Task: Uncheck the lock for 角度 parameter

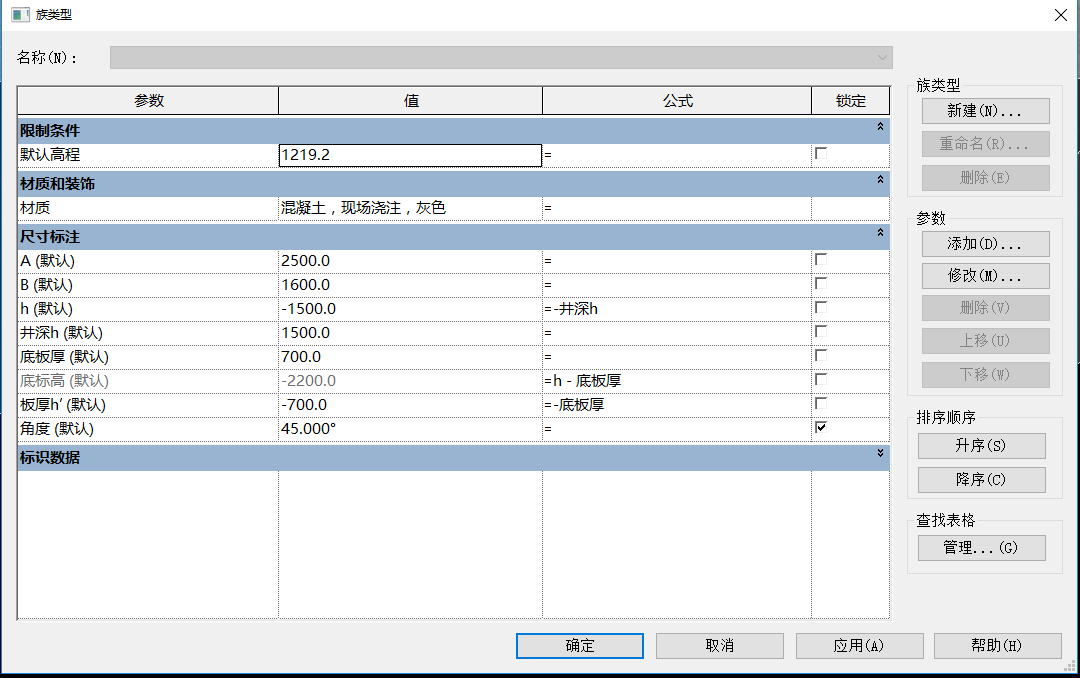Action: [821, 428]
